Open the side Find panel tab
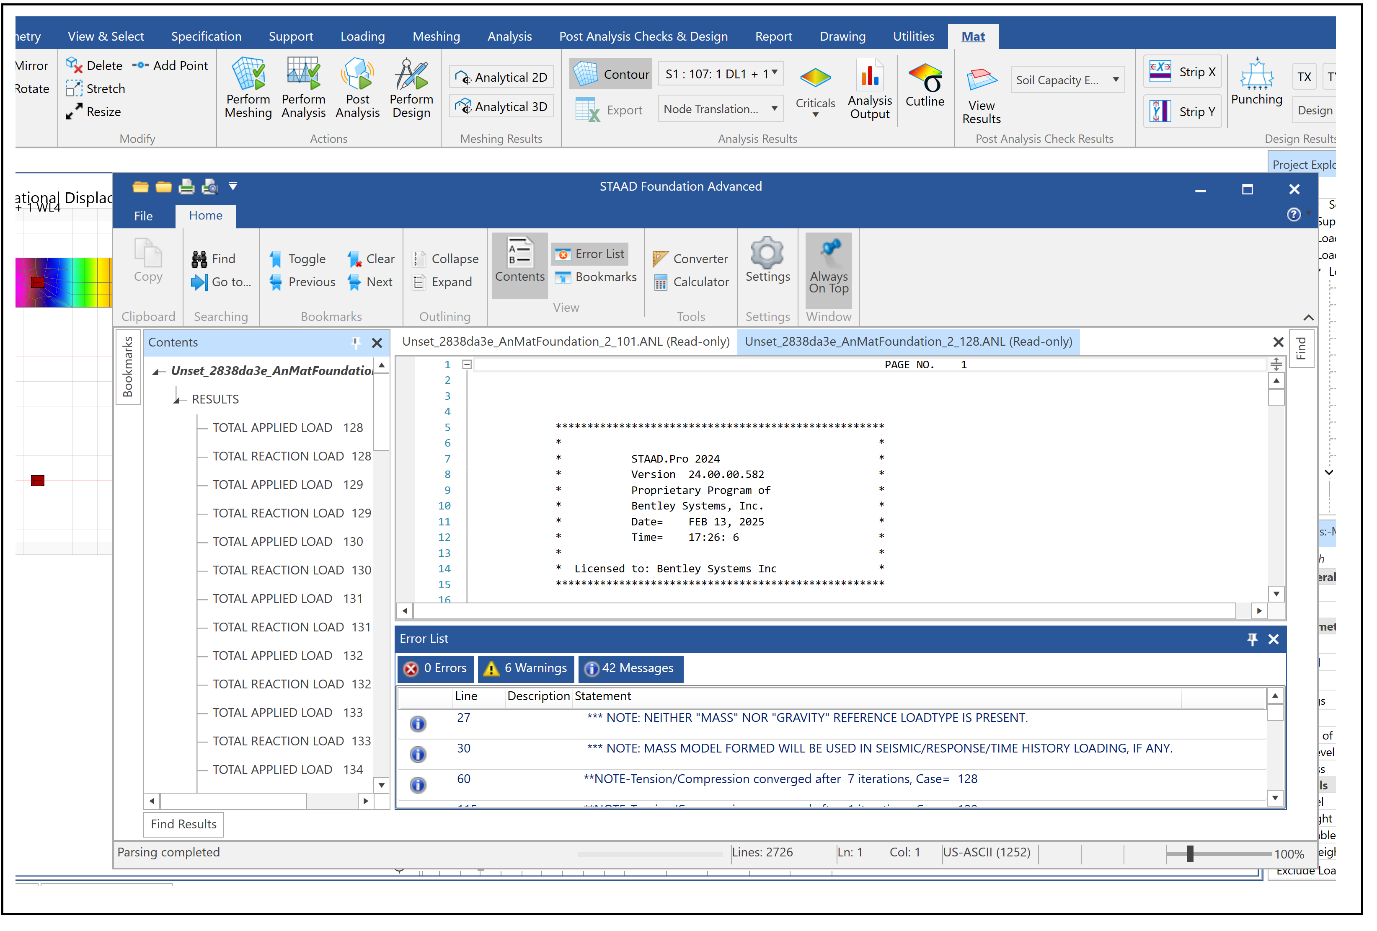Image resolution: width=1377 pixels, height=931 pixels. point(1301,349)
